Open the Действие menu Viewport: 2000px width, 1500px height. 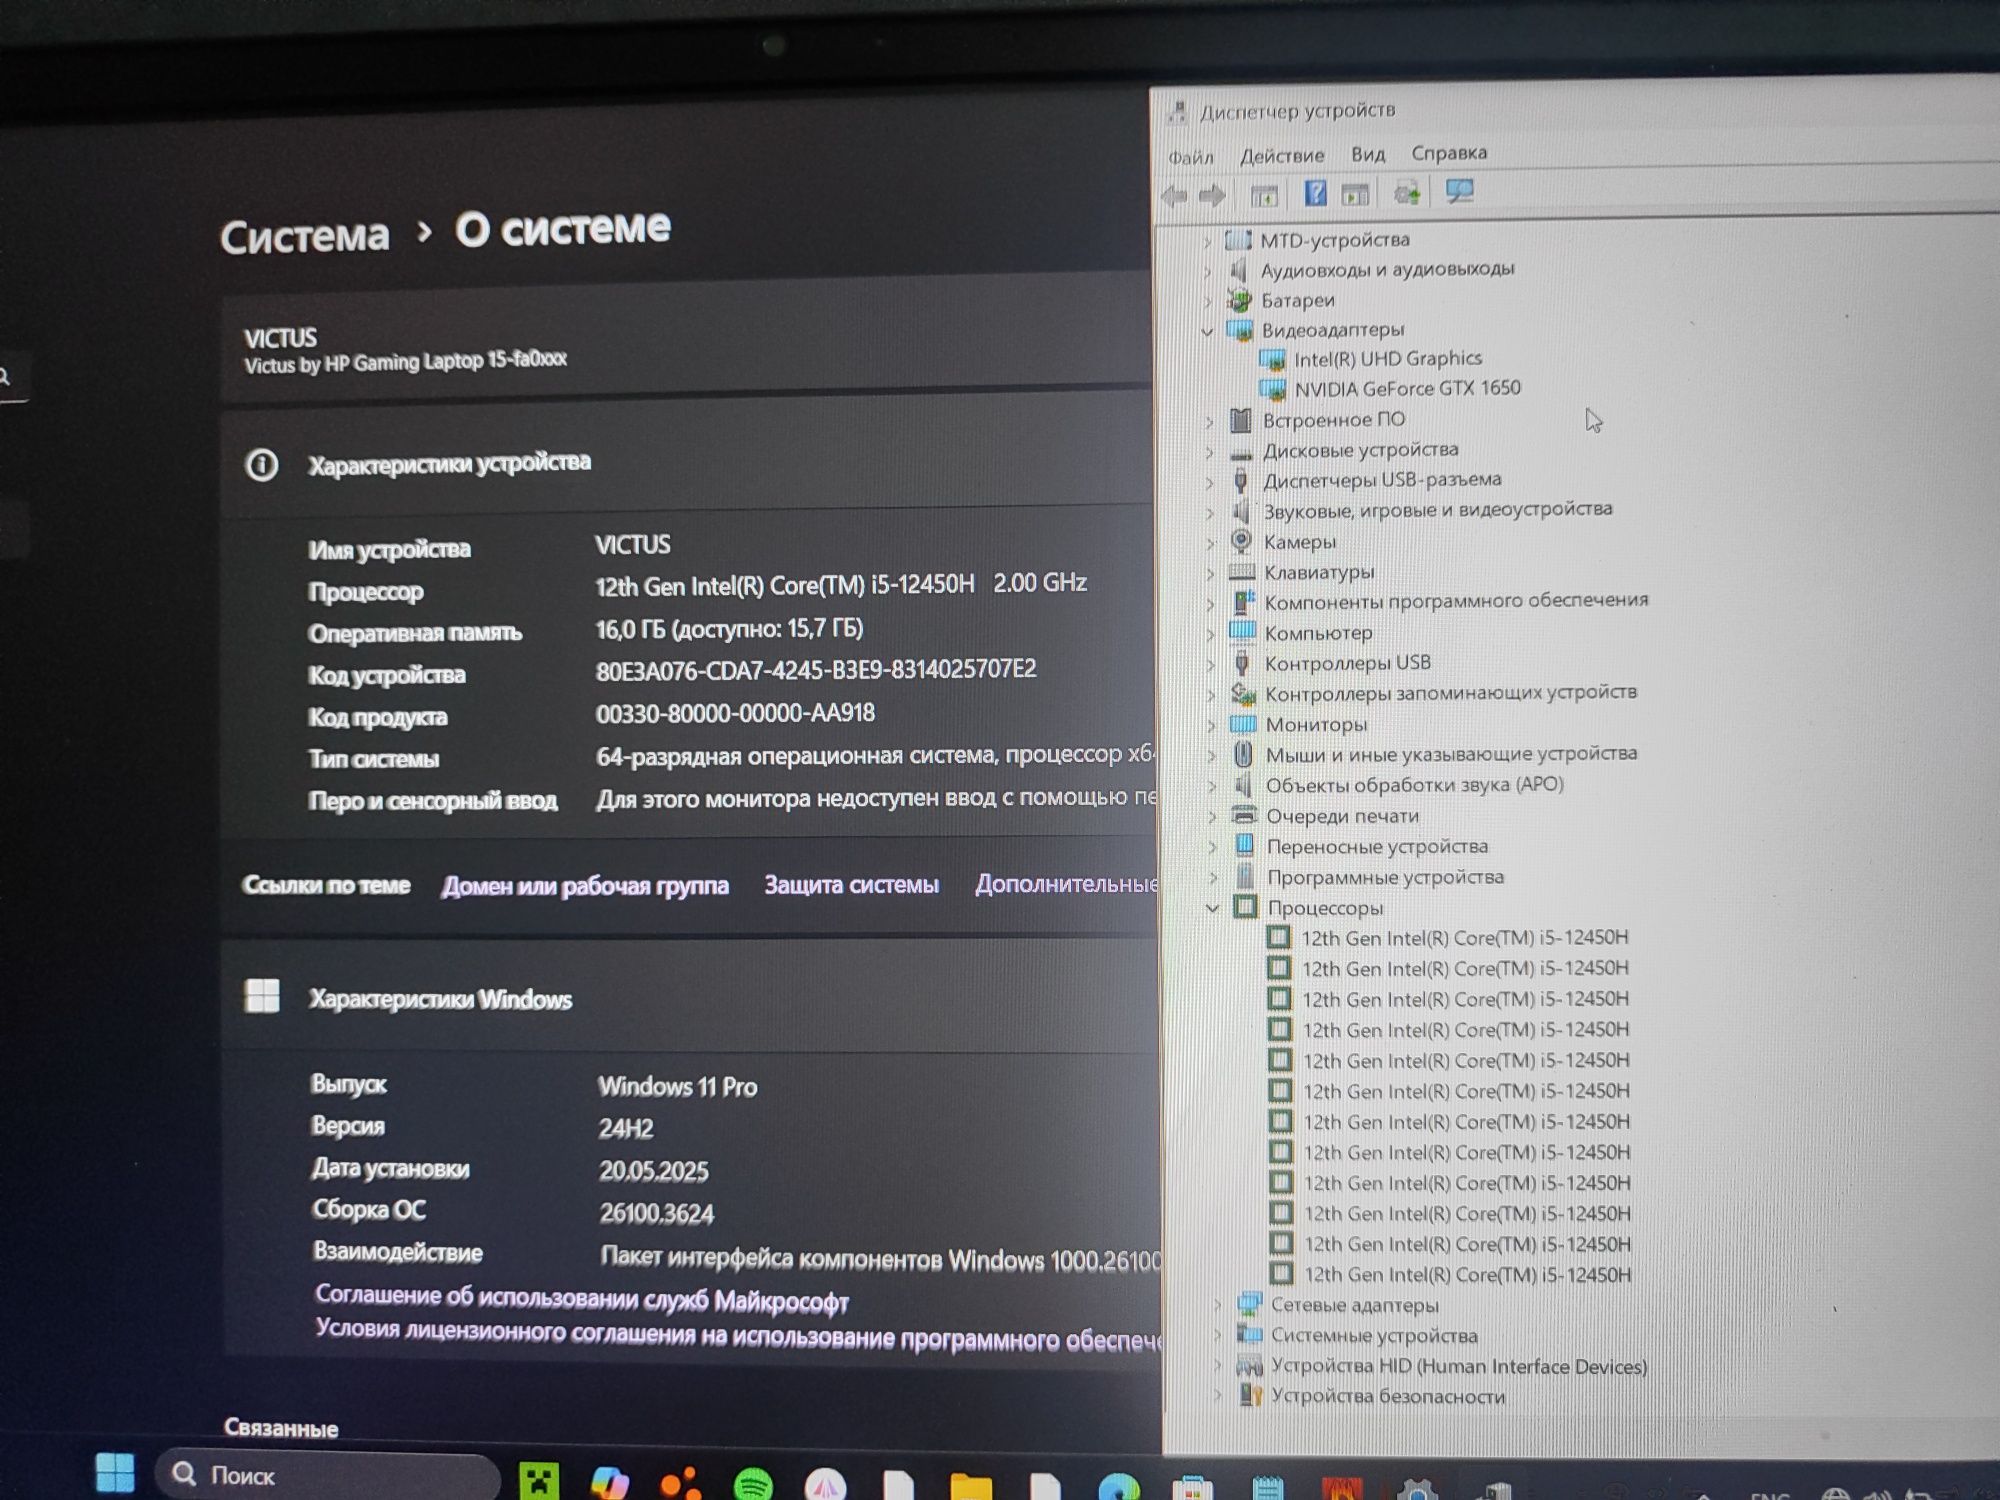pos(1282,155)
